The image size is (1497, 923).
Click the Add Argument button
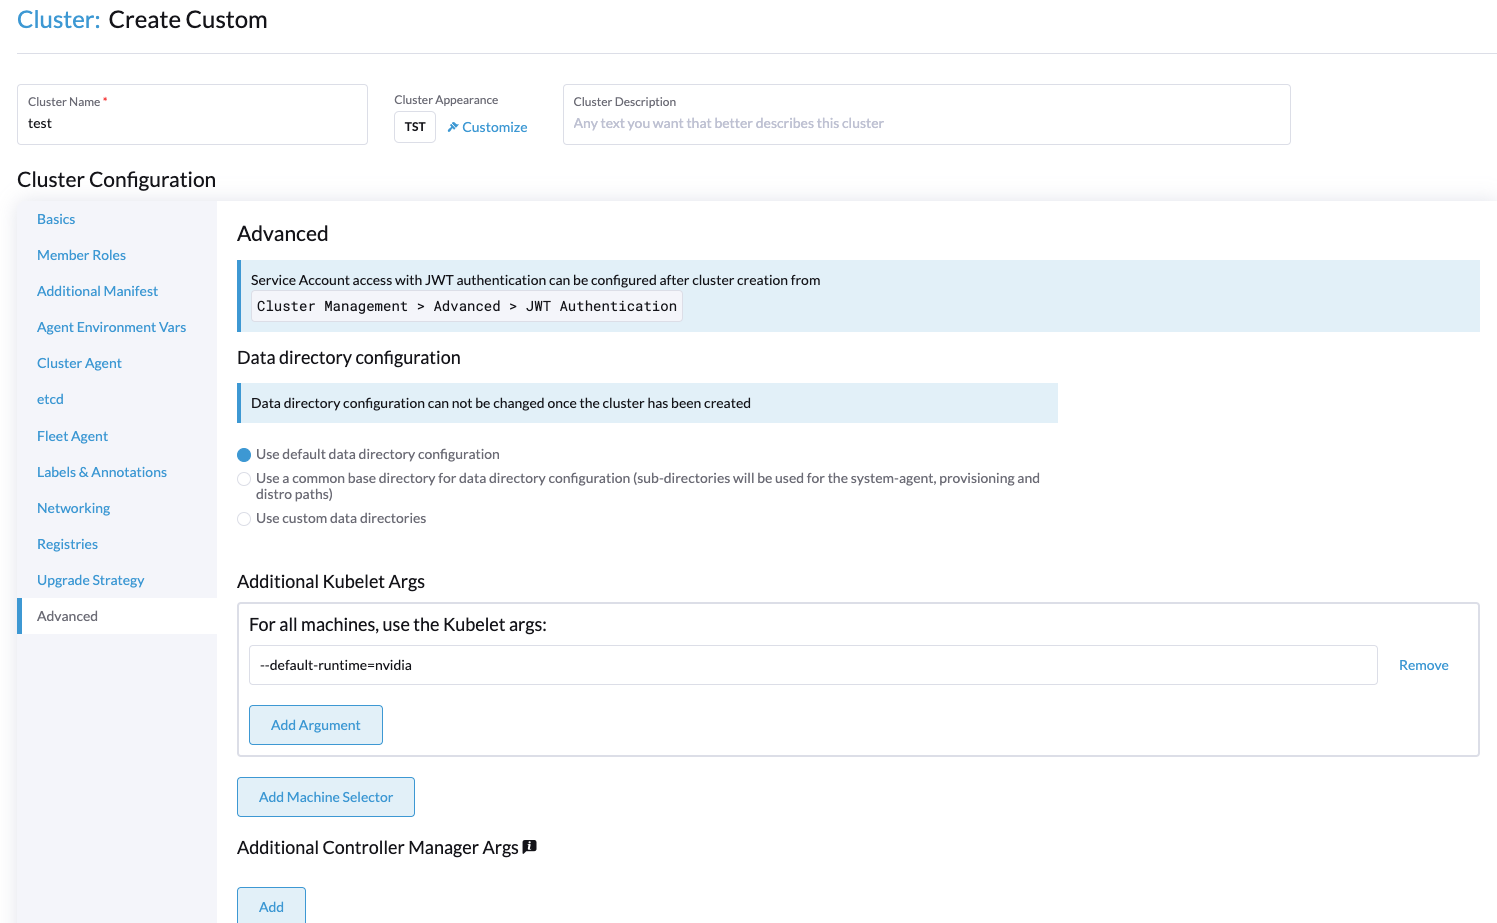click(316, 725)
